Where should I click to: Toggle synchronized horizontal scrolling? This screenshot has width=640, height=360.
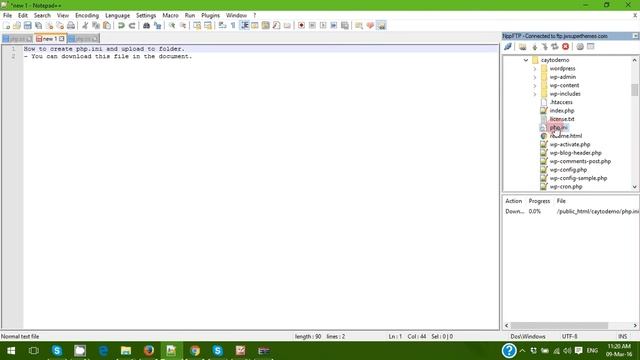208,25
